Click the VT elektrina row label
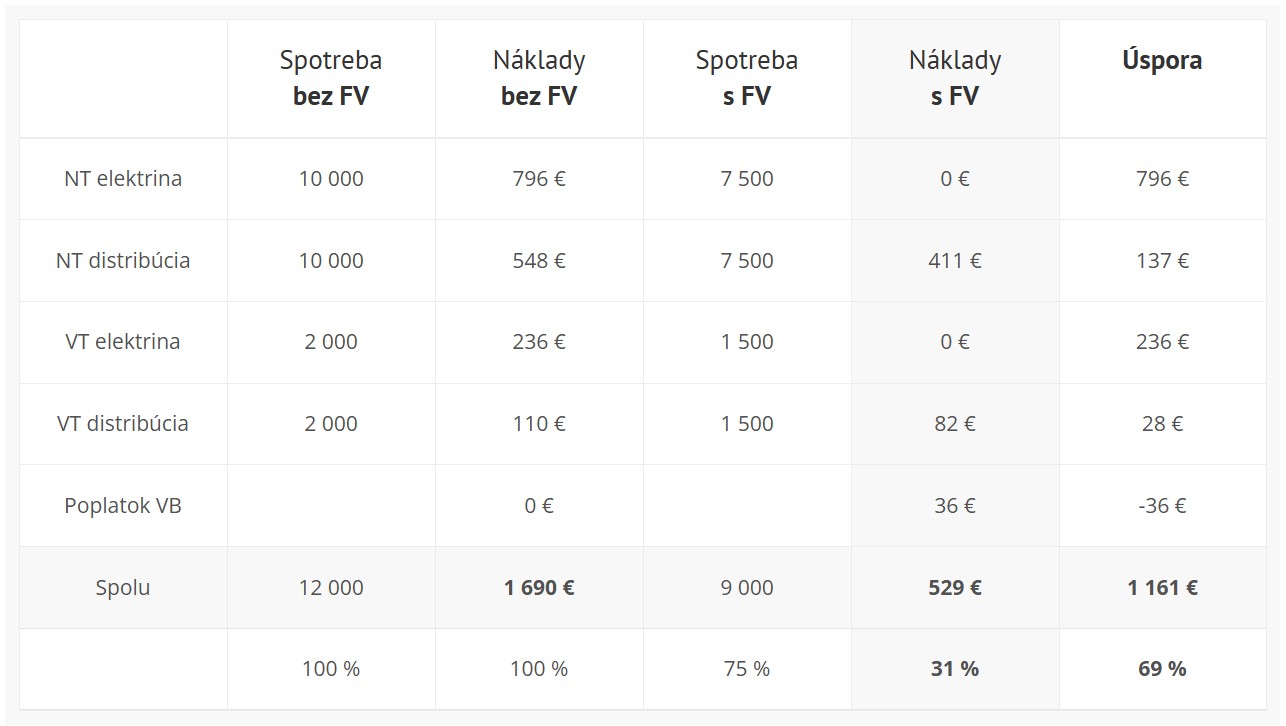 click(123, 342)
